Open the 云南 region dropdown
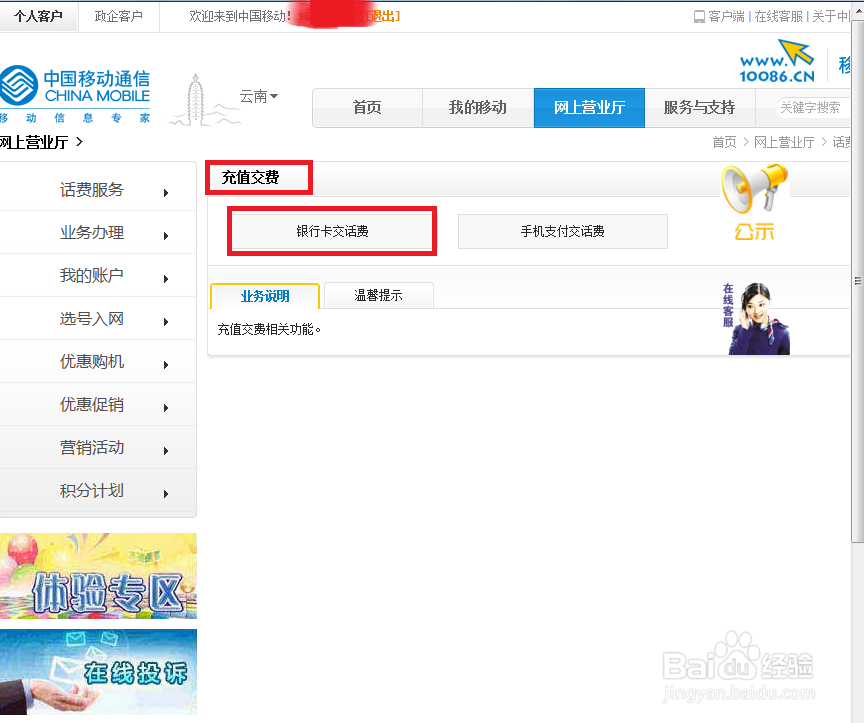 tap(258, 96)
